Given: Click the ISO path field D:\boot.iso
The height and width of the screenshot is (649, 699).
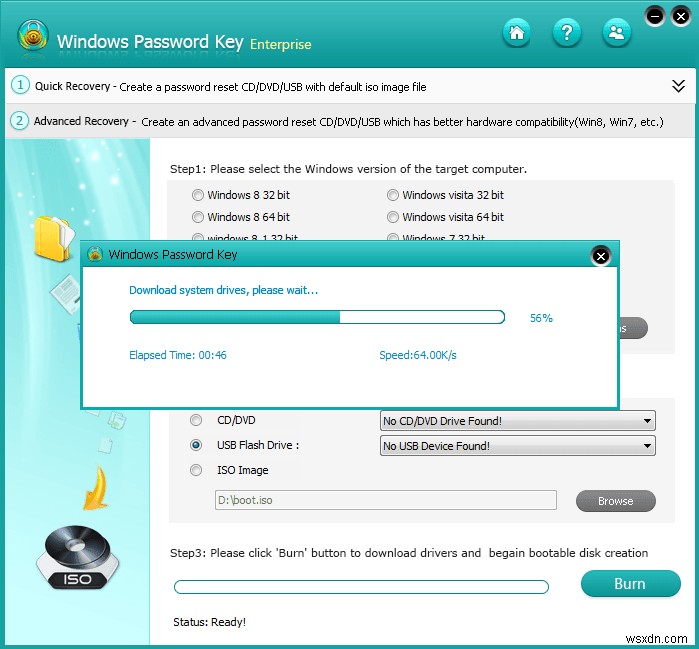Looking at the screenshot, I should 386,500.
